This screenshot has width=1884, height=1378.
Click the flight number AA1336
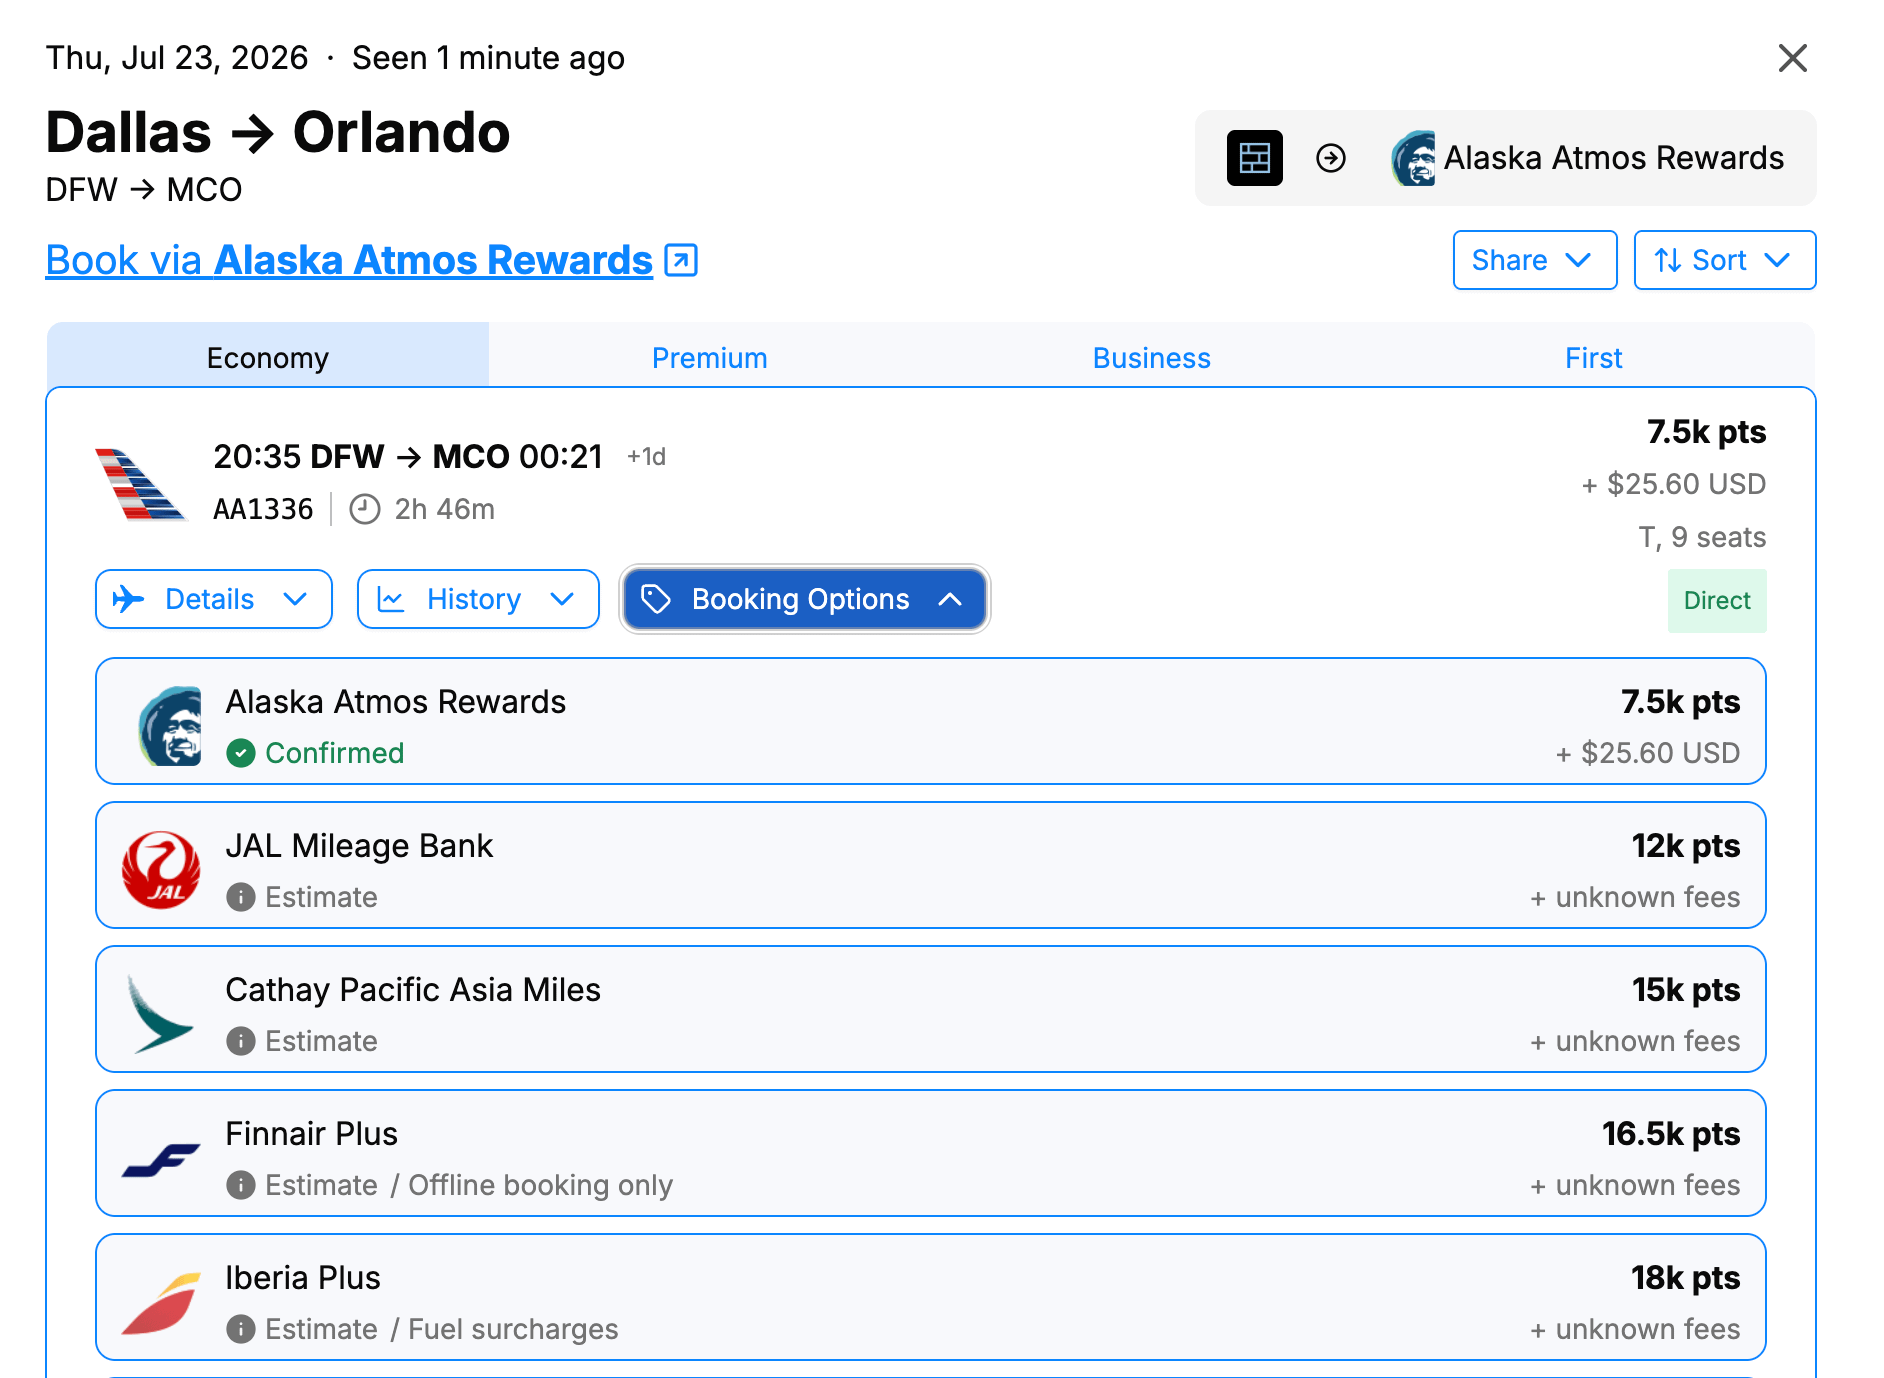263,509
